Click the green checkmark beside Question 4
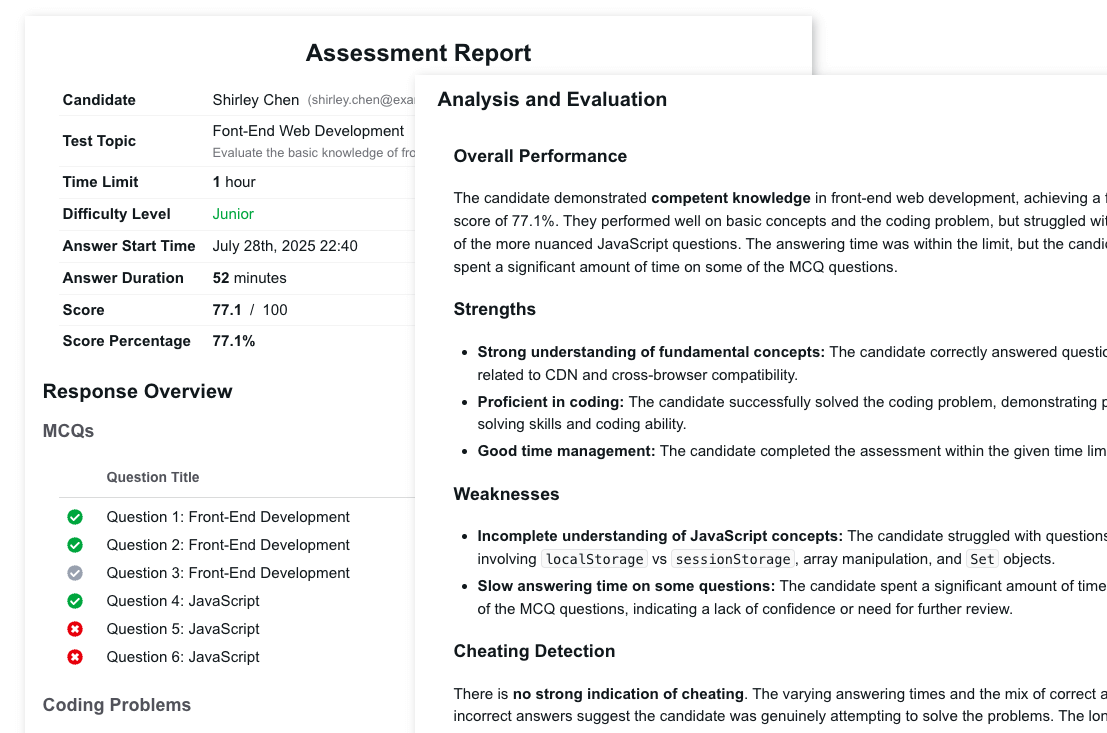1107x733 pixels. pyautogui.click(x=74, y=601)
